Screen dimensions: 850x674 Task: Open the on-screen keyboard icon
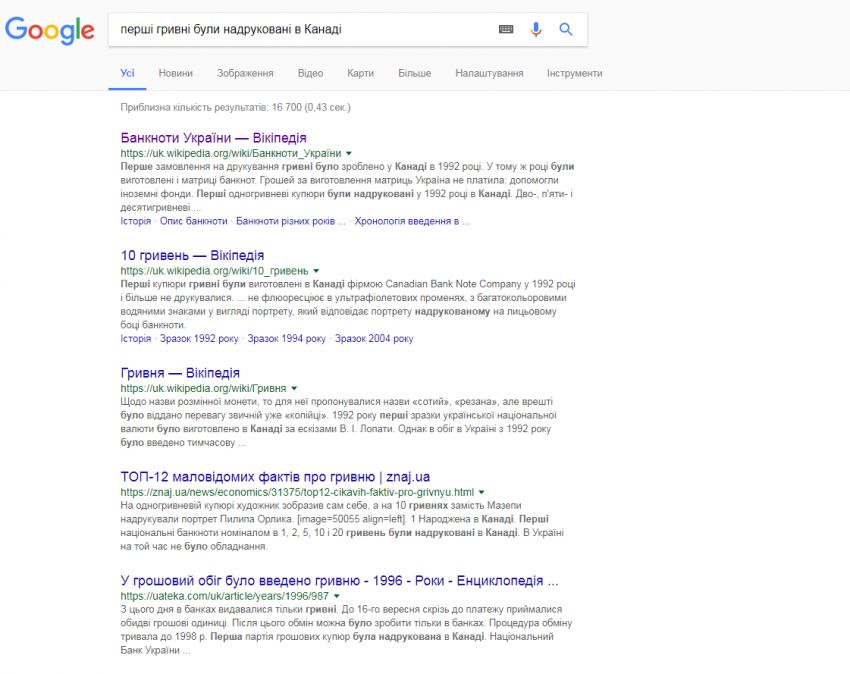506,29
